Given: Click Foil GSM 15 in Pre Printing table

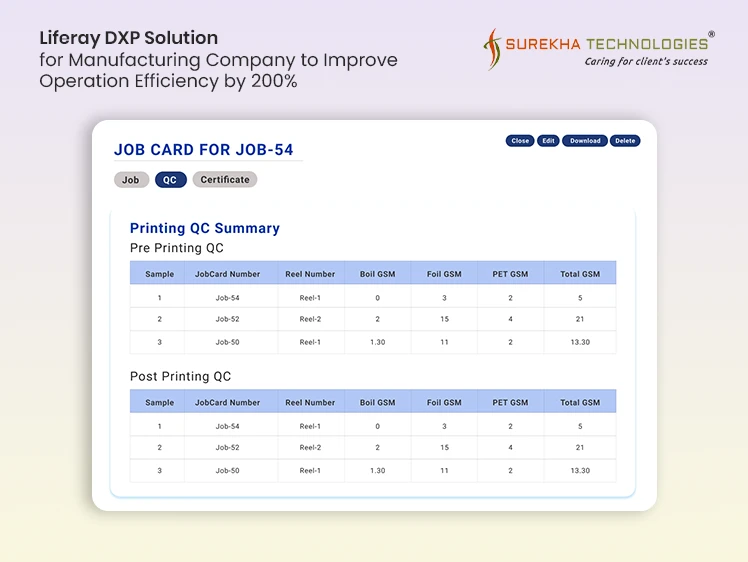Looking at the screenshot, I should point(444,319).
